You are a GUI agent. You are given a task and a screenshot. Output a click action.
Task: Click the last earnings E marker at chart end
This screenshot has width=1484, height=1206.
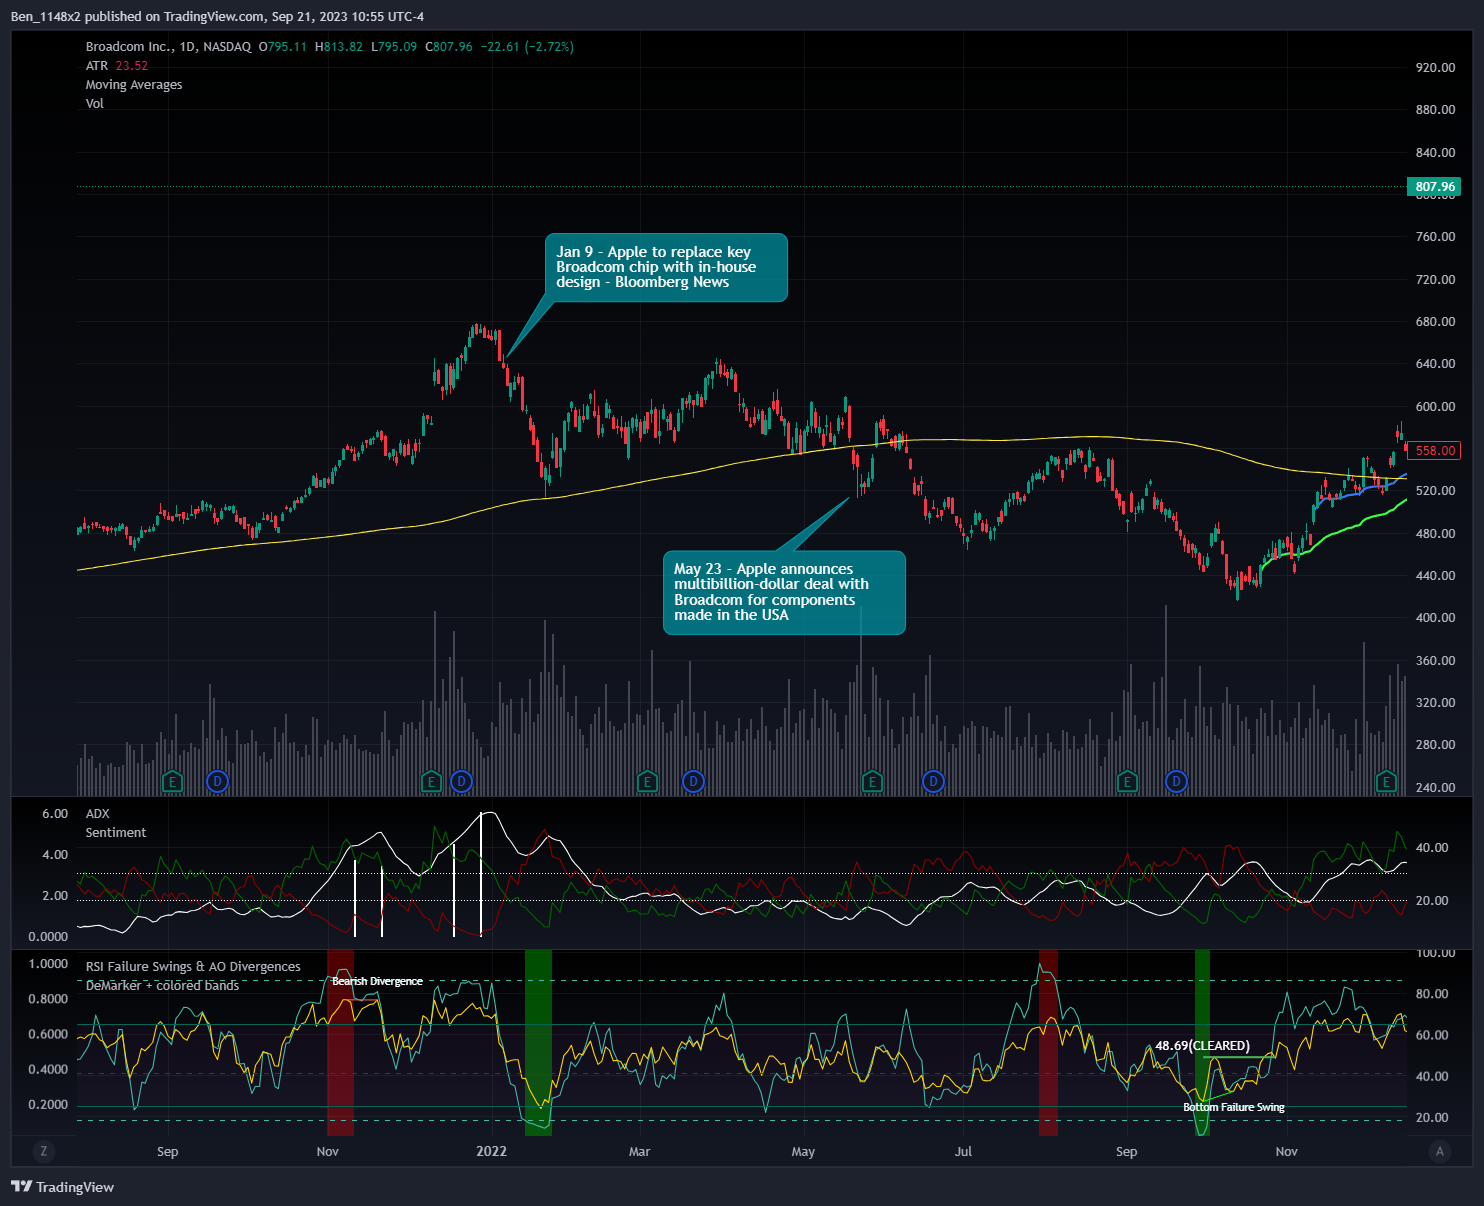(1386, 781)
